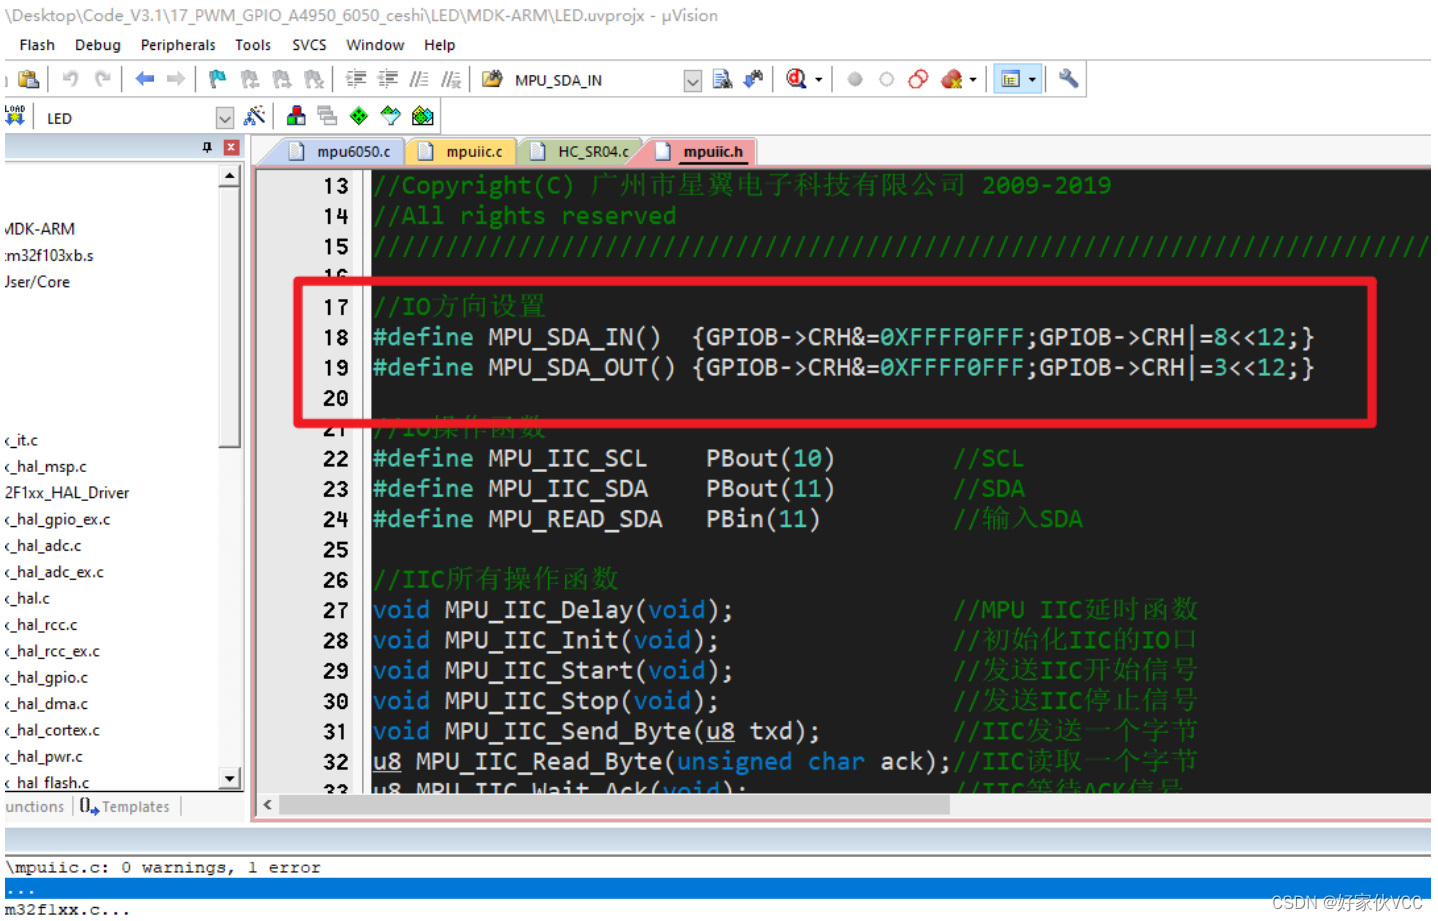This screenshot has width=1438, height=921.
Task: Click project tree scroll down arrow
Action: pyautogui.click(x=230, y=778)
